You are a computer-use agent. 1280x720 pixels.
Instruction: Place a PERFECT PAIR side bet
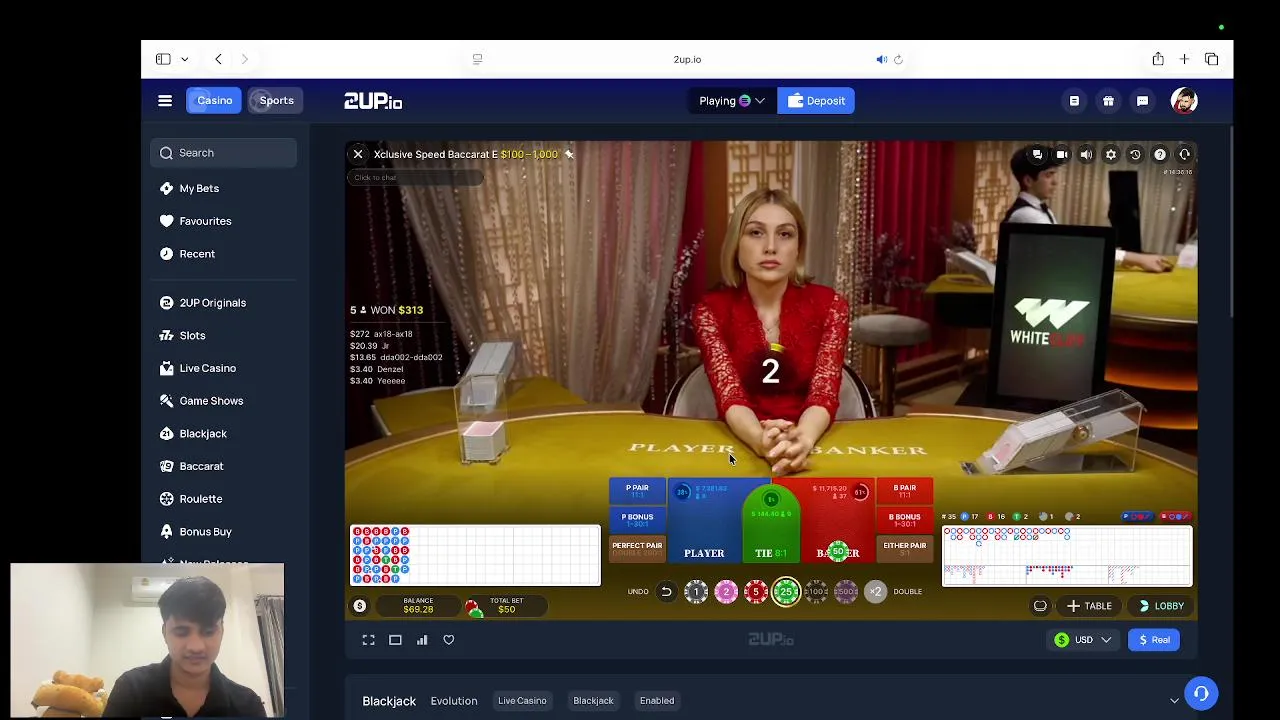pyautogui.click(x=637, y=549)
